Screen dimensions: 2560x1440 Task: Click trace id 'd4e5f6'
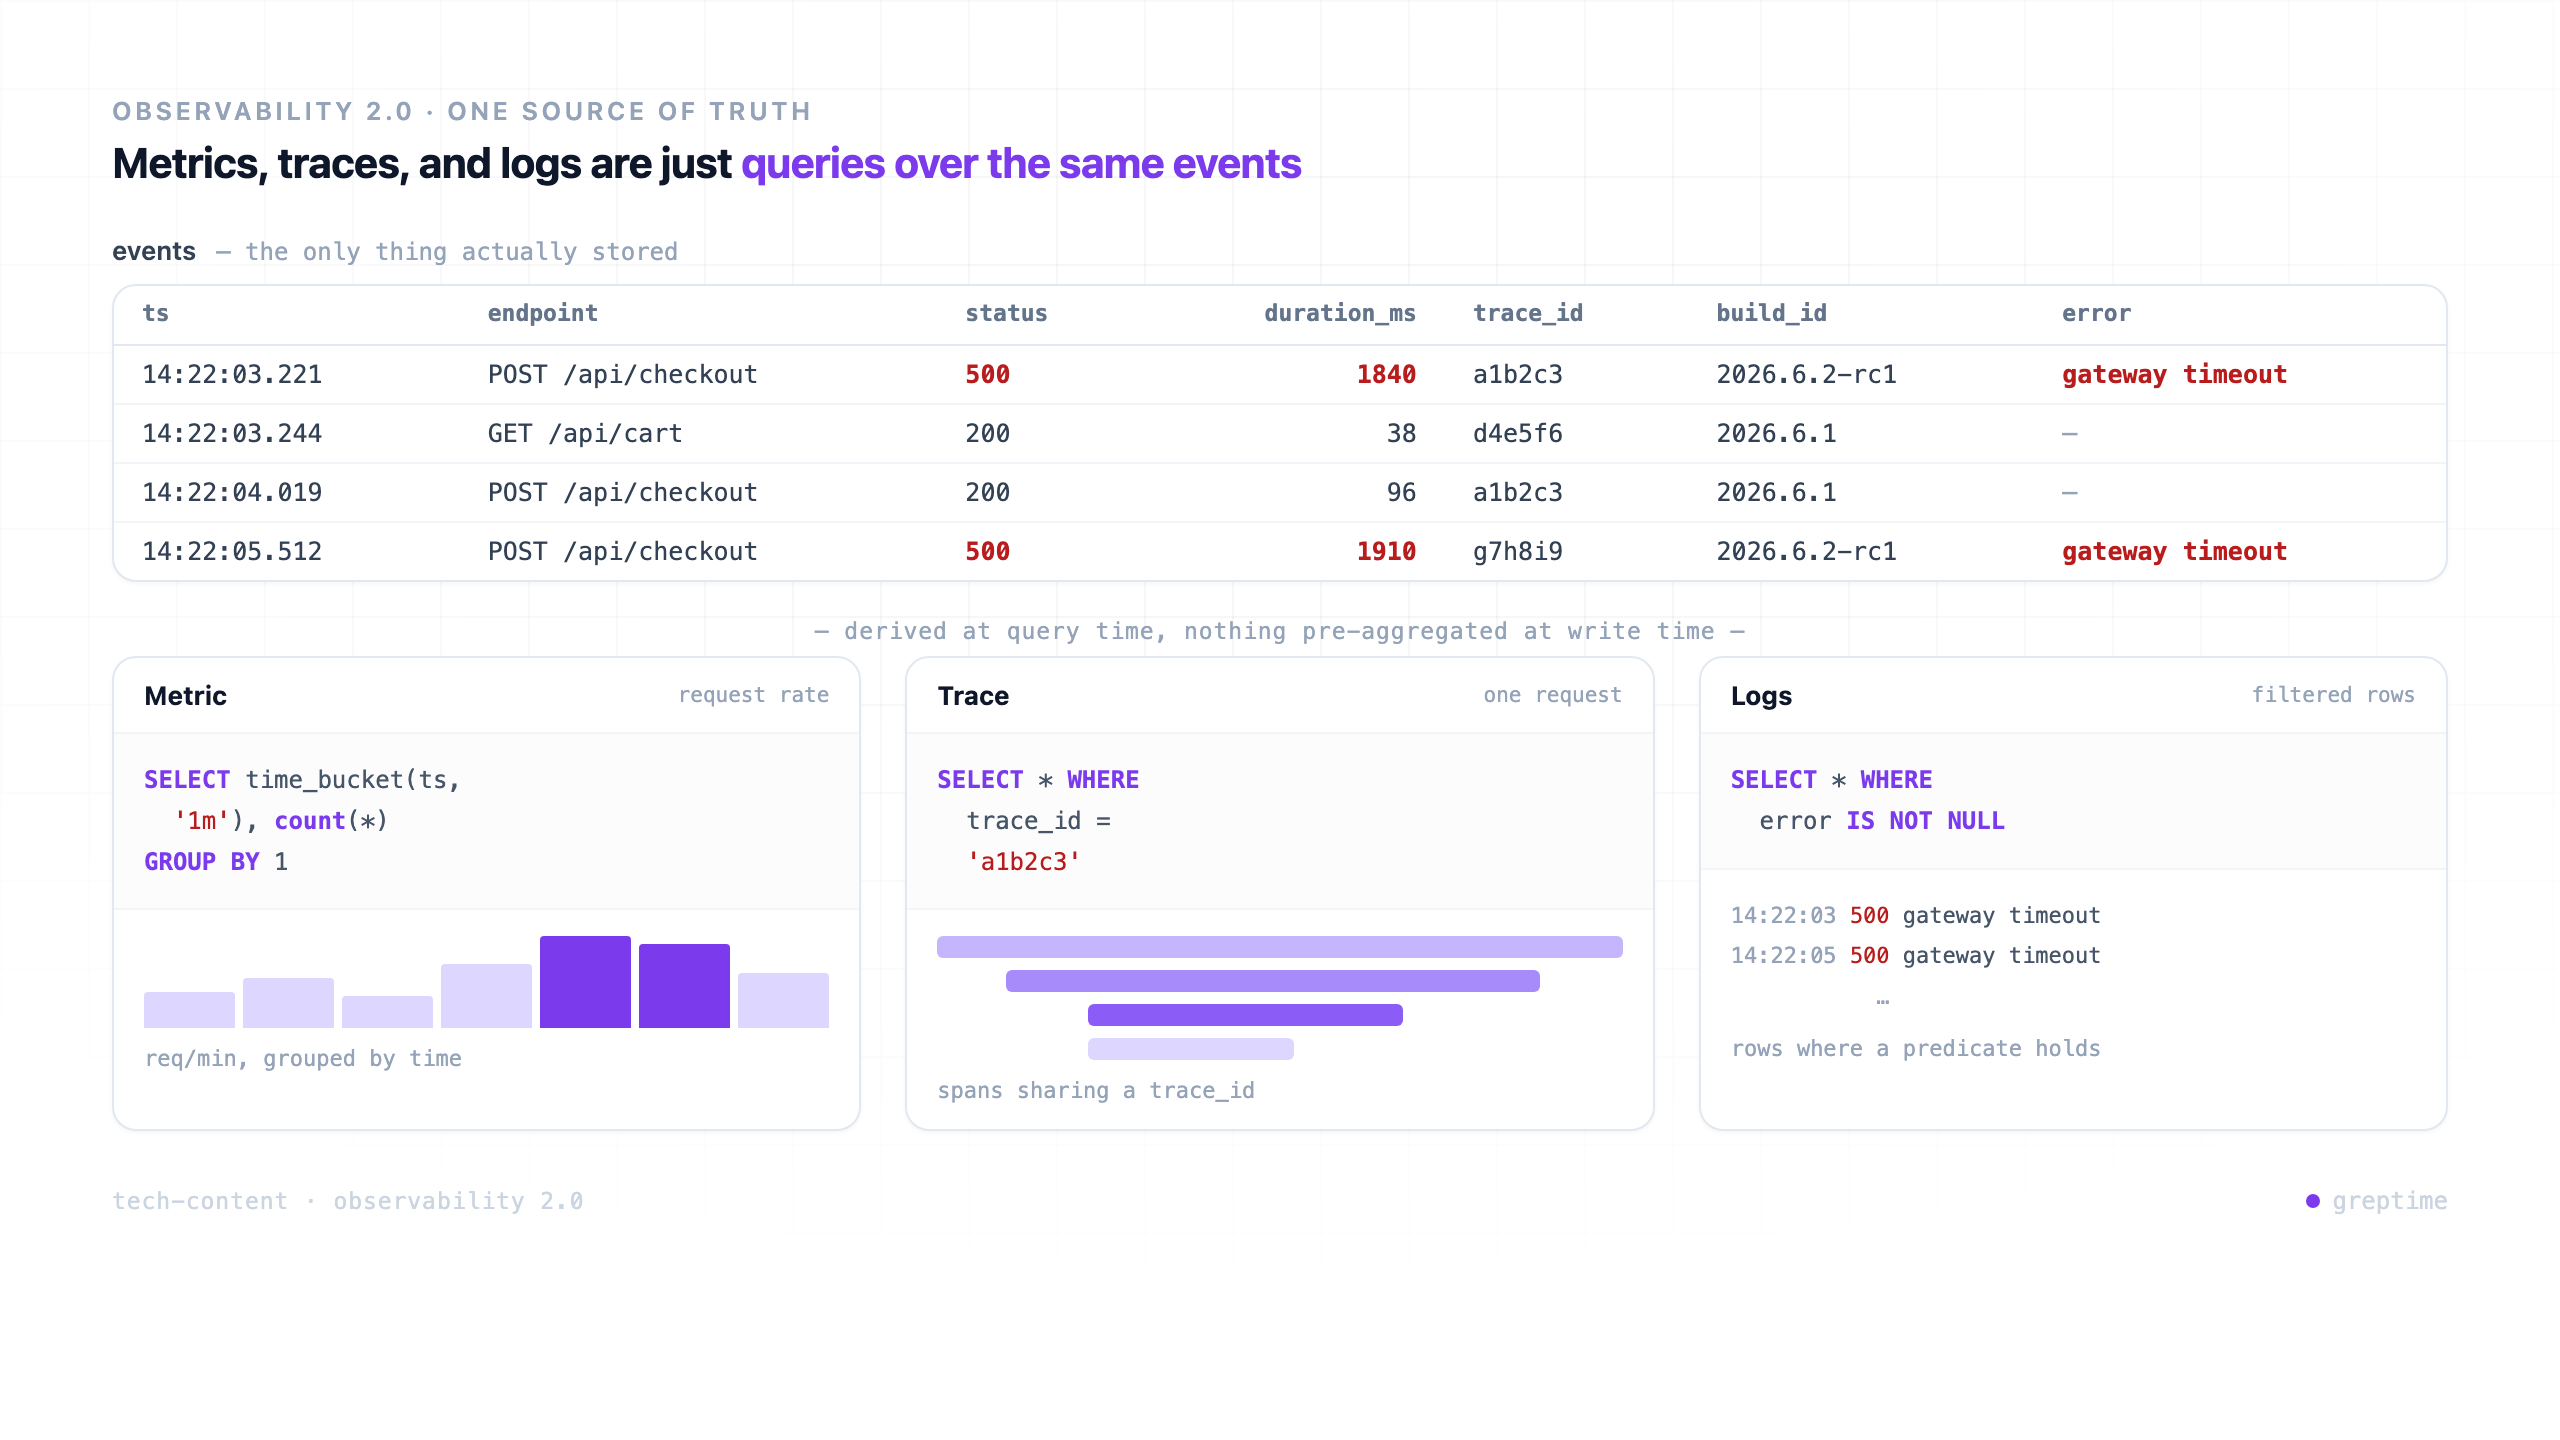click(x=1518, y=433)
